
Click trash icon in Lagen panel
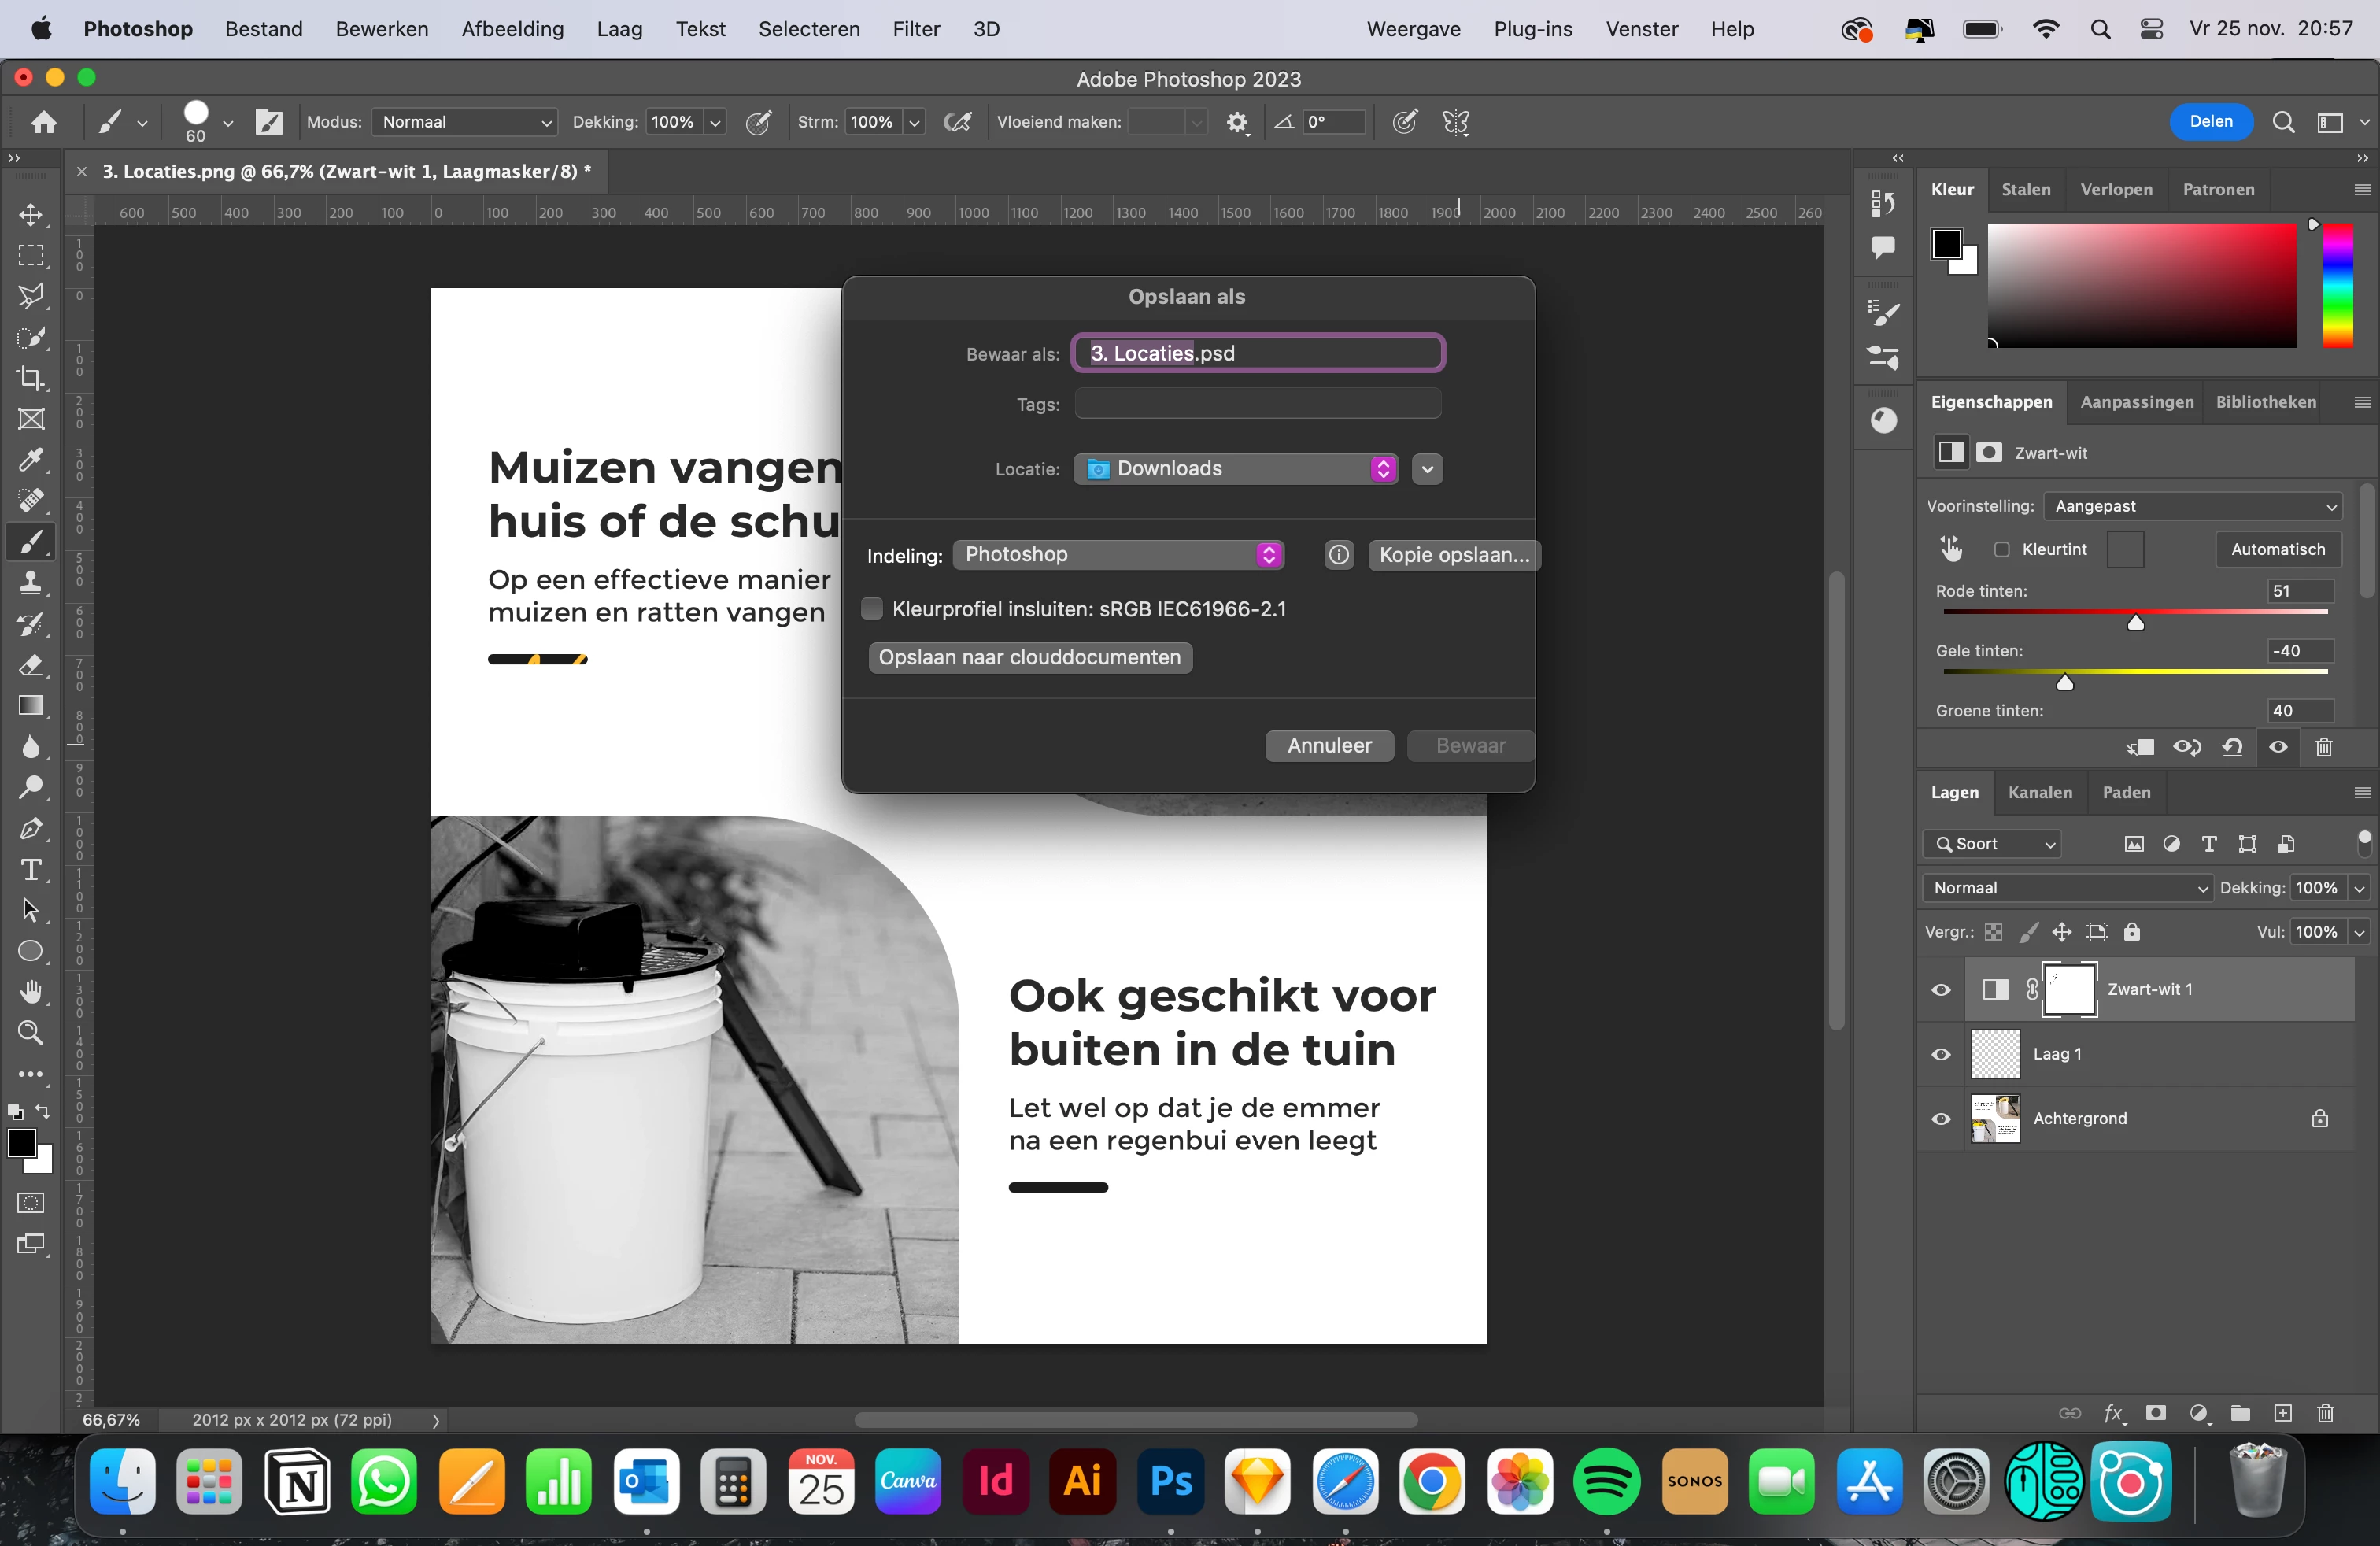[x=2325, y=1413]
